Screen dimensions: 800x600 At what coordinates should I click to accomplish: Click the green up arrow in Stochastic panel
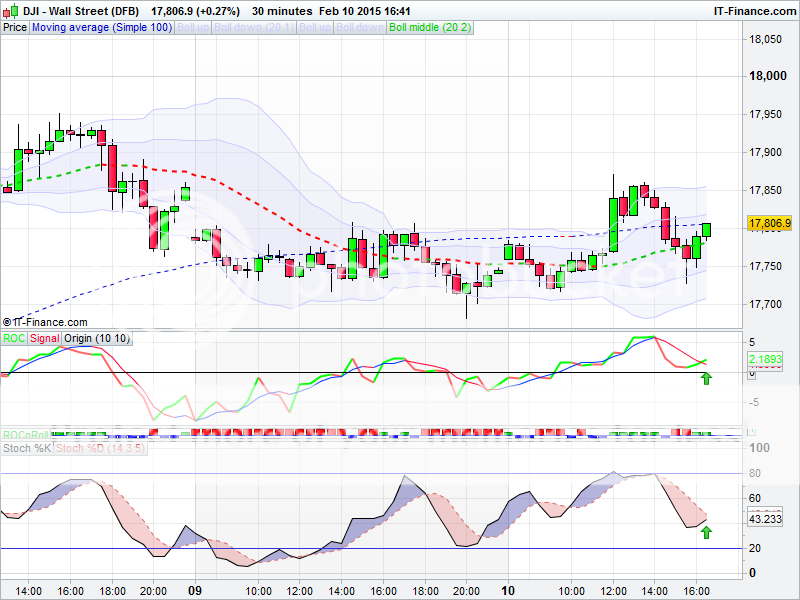(x=707, y=533)
